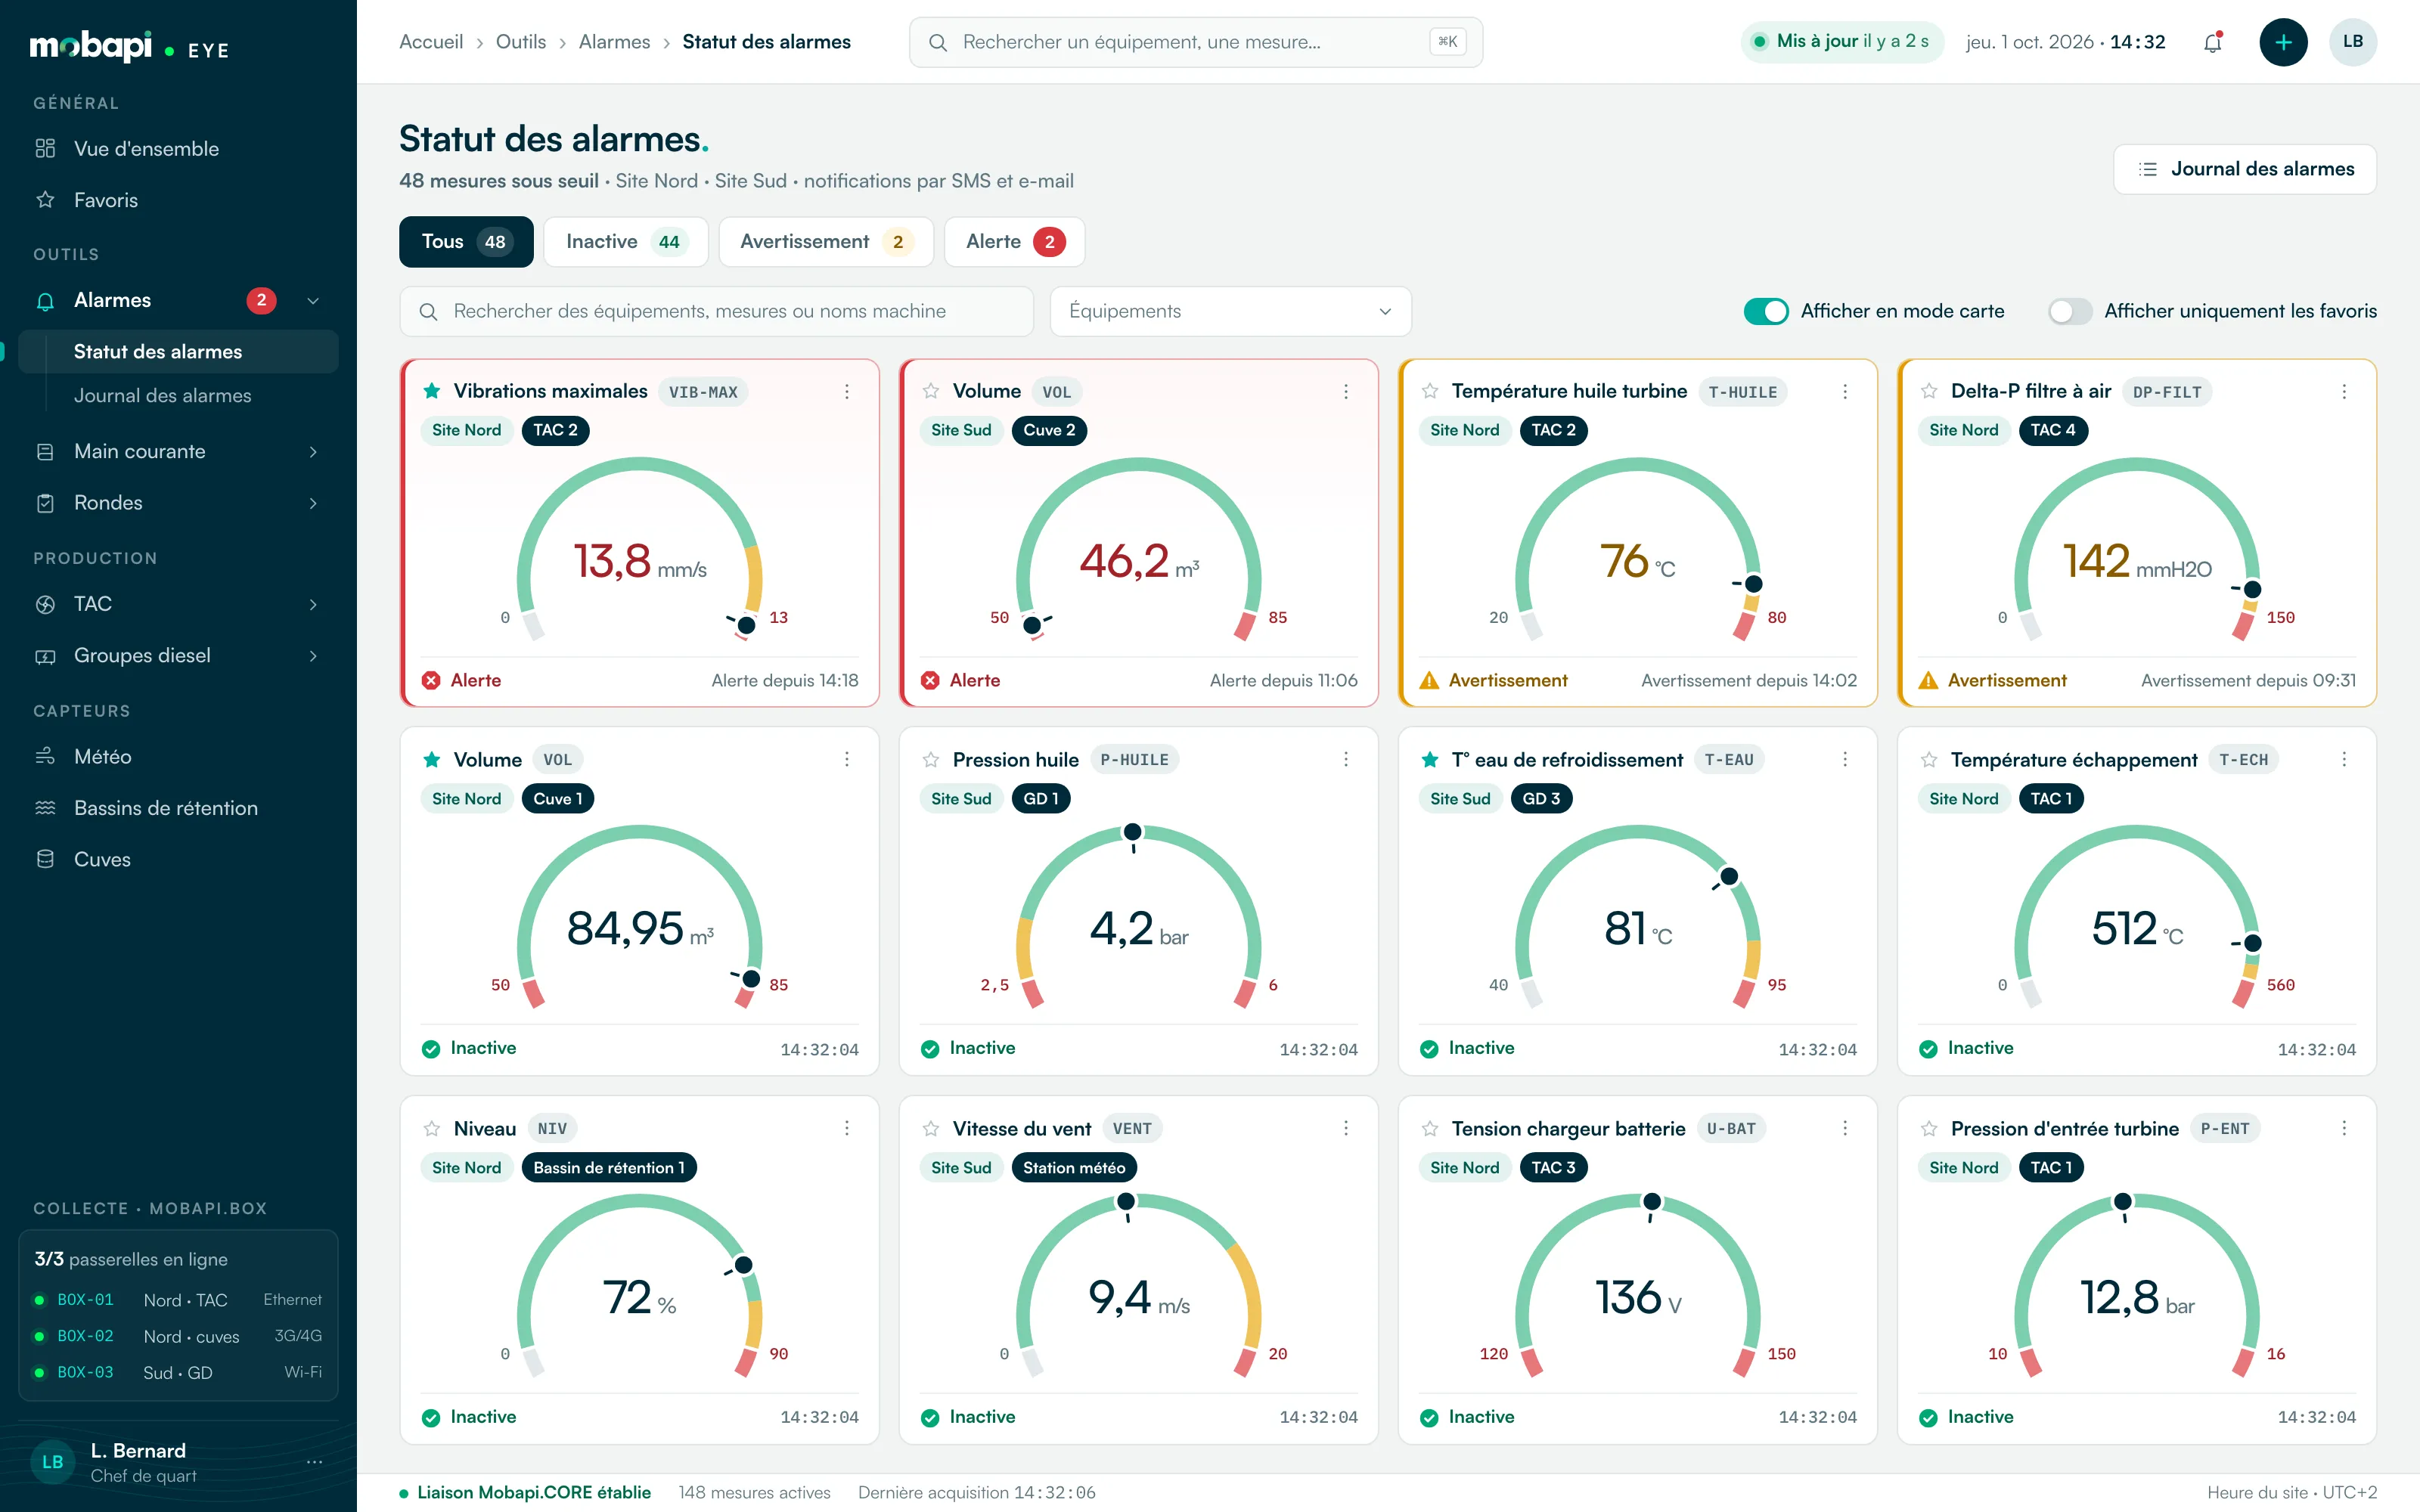Open options menu on Tension chargeur batterie card
The image size is (2420, 1512).
[x=1845, y=1128]
